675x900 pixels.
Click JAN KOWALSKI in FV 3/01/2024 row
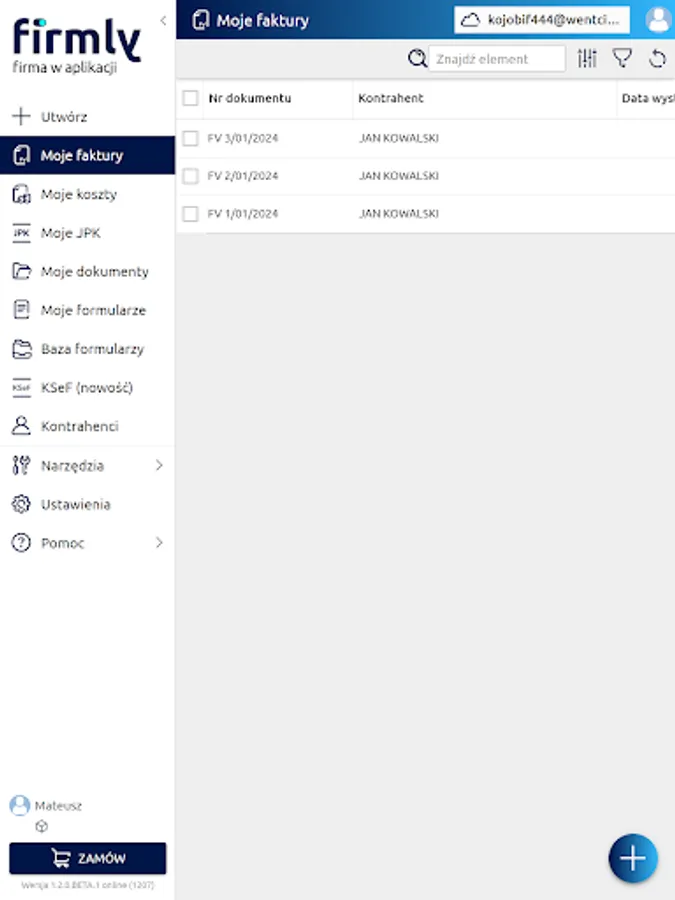point(399,138)
